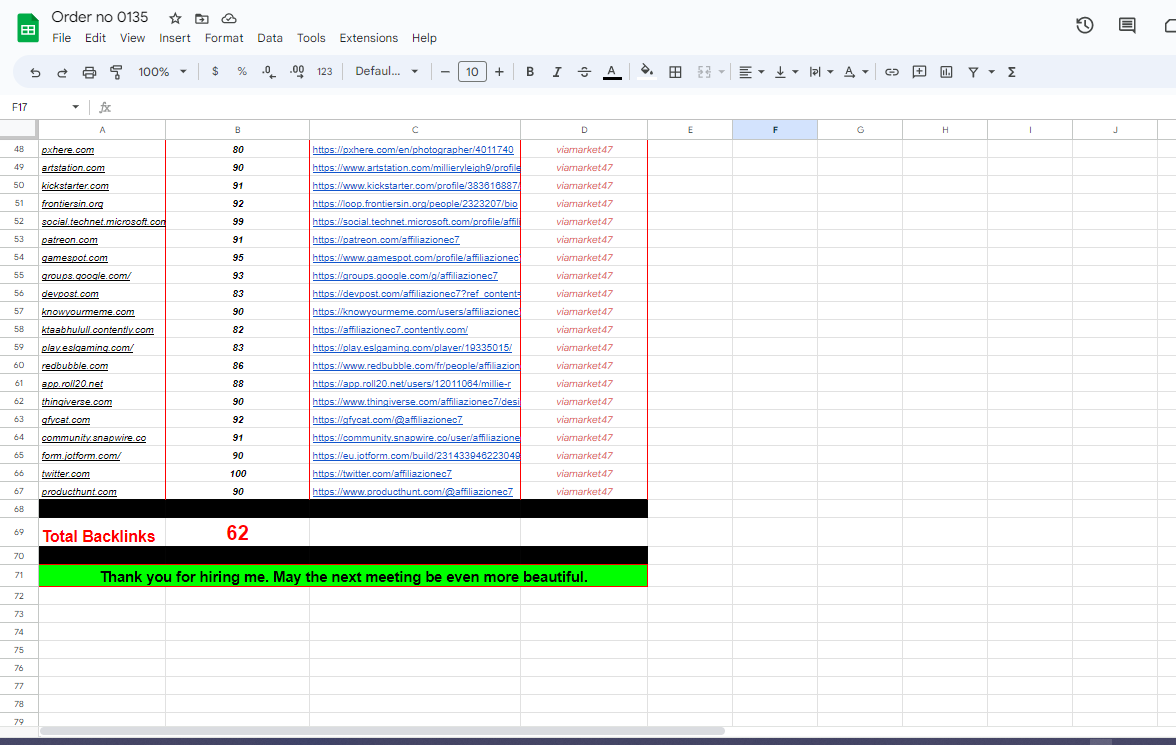Image resolution: width=1176 pixels, height=745 pixels.
Task: Open the Format menu
Action: [224, 37]
